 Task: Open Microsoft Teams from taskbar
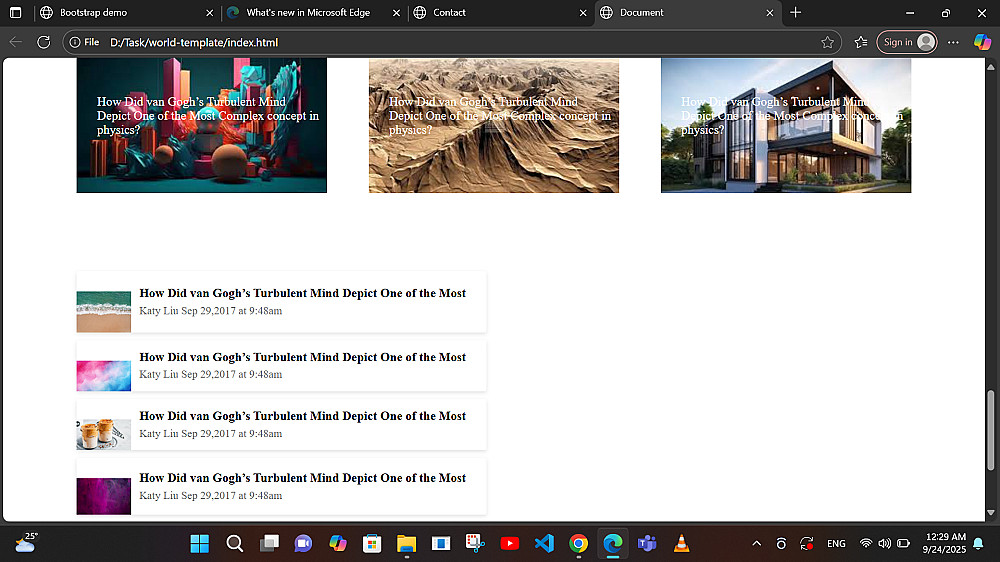647,544
